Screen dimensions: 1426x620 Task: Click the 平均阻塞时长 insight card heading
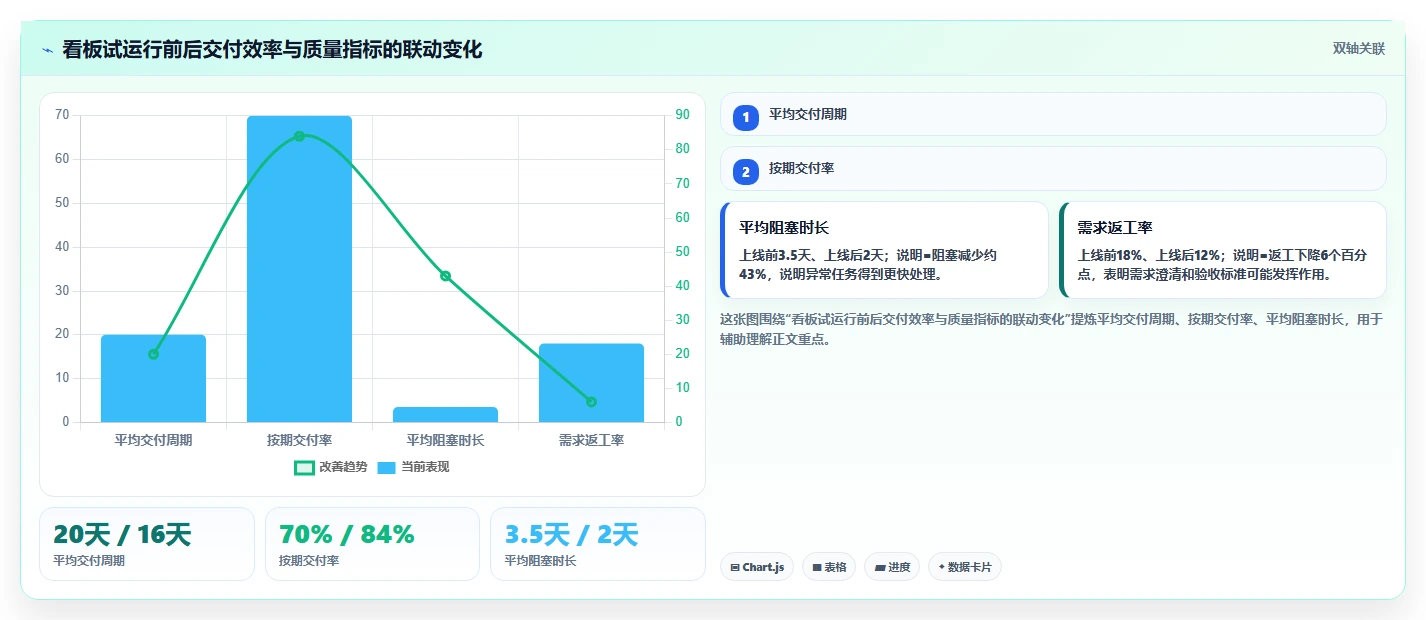tap(784, 228)
